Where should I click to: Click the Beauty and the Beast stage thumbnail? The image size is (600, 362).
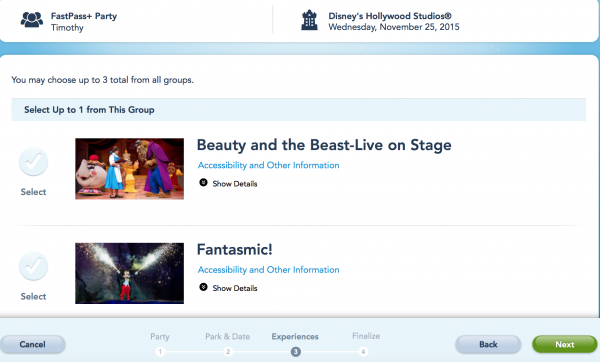(129, 169)
